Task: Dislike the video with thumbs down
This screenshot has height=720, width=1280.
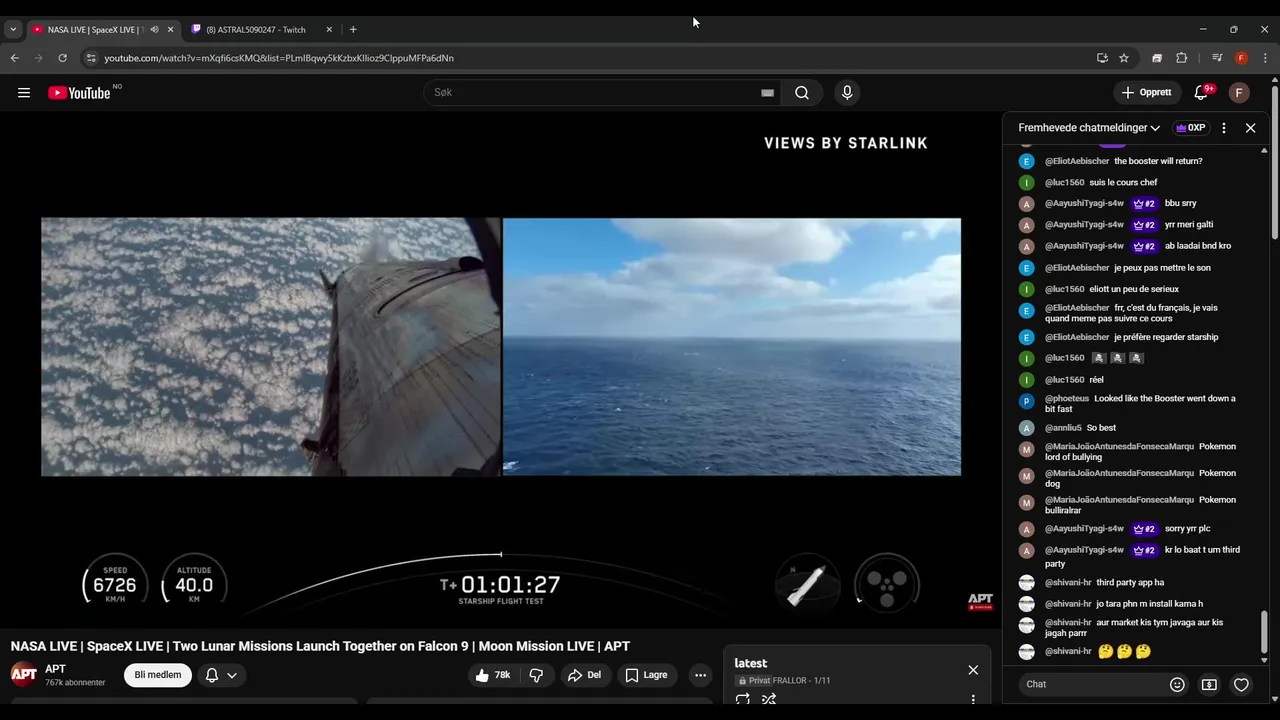Action: click(536, 675)
